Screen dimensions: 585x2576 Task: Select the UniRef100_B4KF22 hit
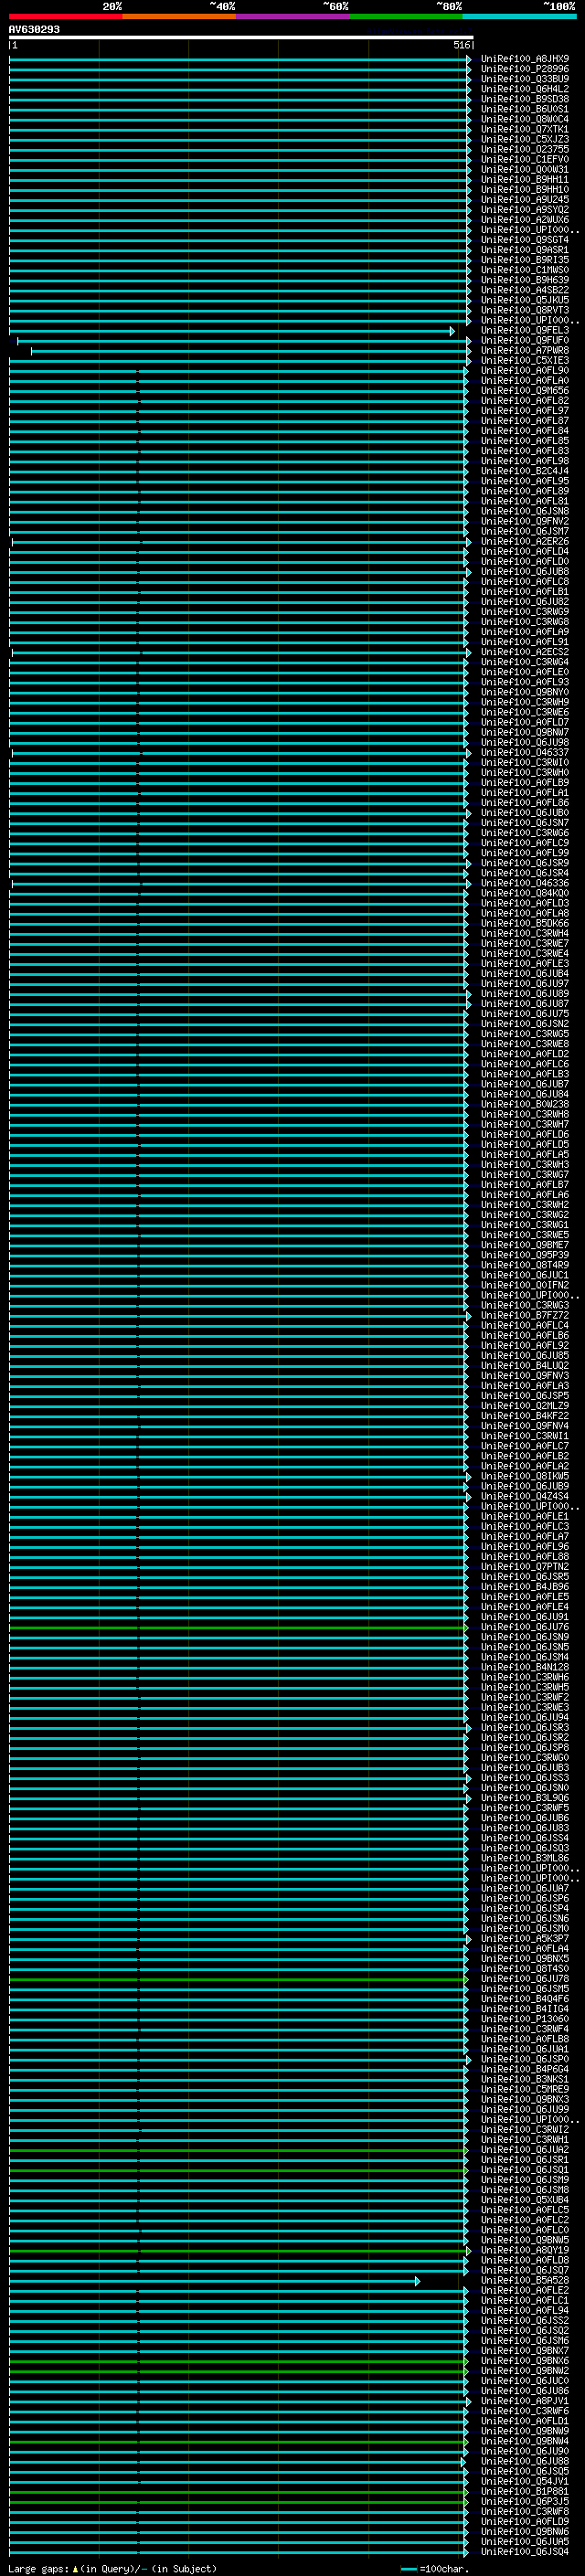tap(525, 1416)
